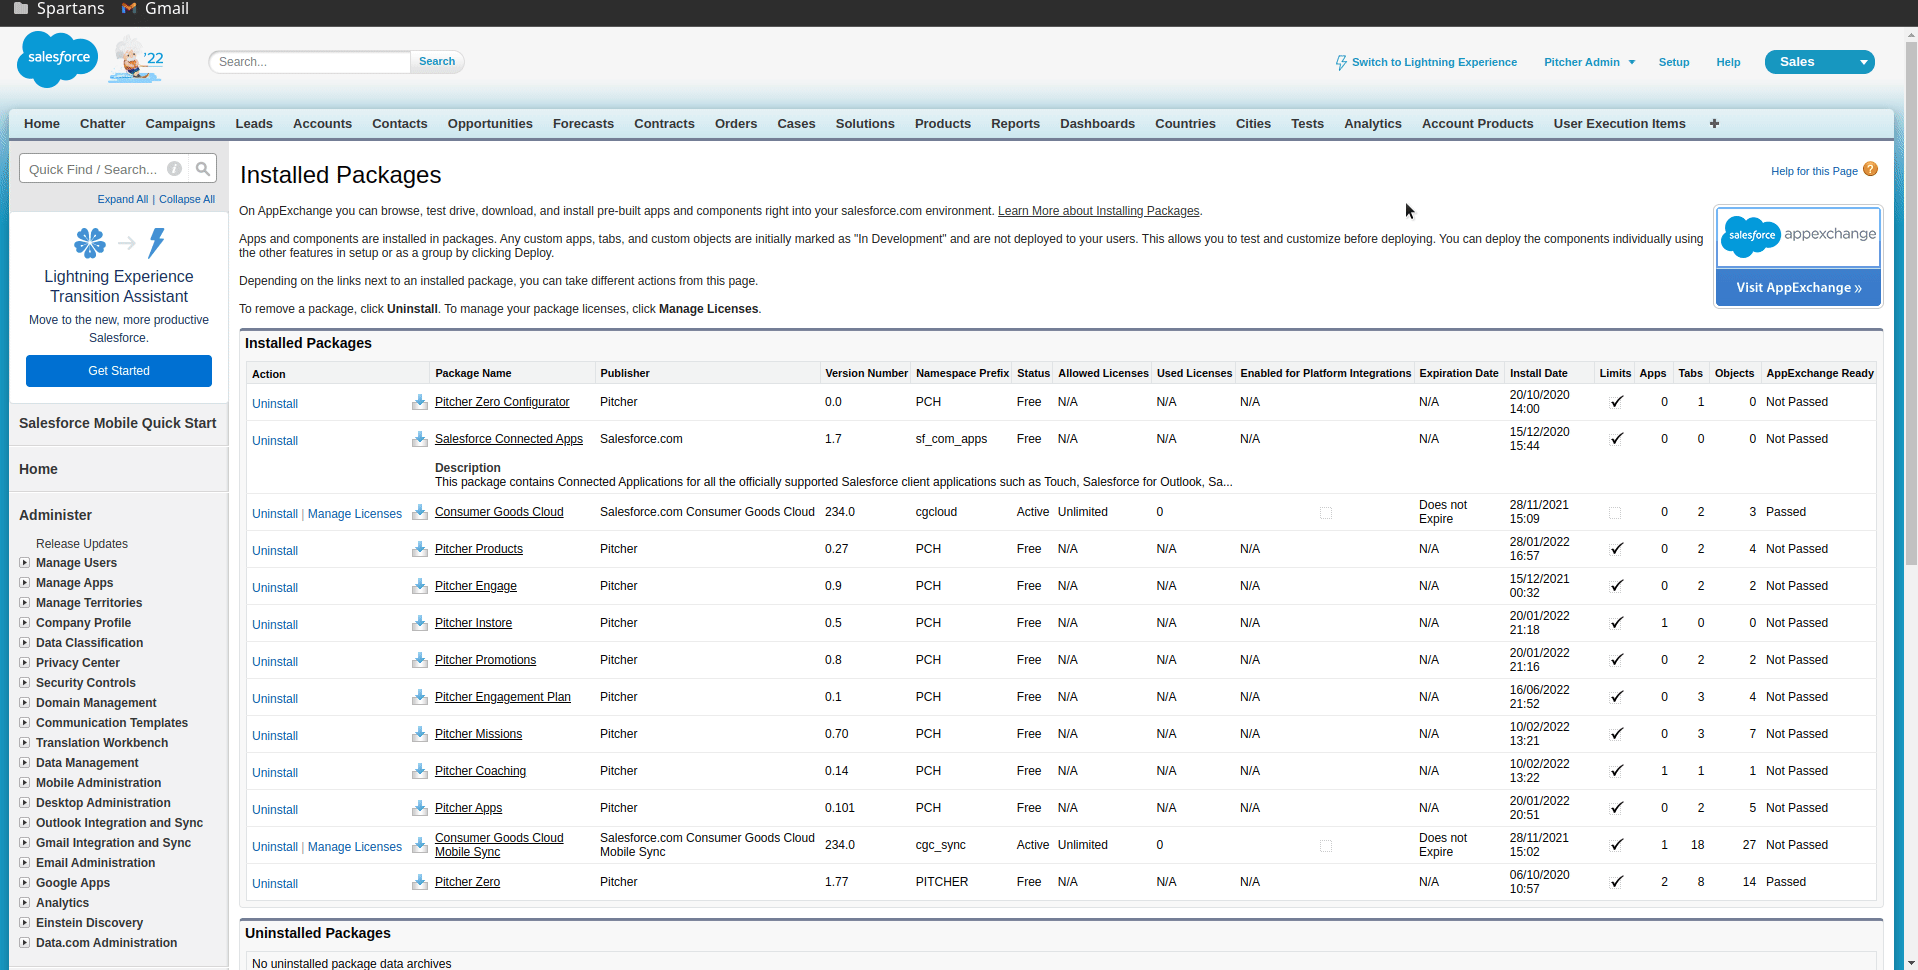Toggle Consumer Goods Cloud Mobile Sync integrations checkbox
The image size is (1918, 970).
(x=1326, y=846)
